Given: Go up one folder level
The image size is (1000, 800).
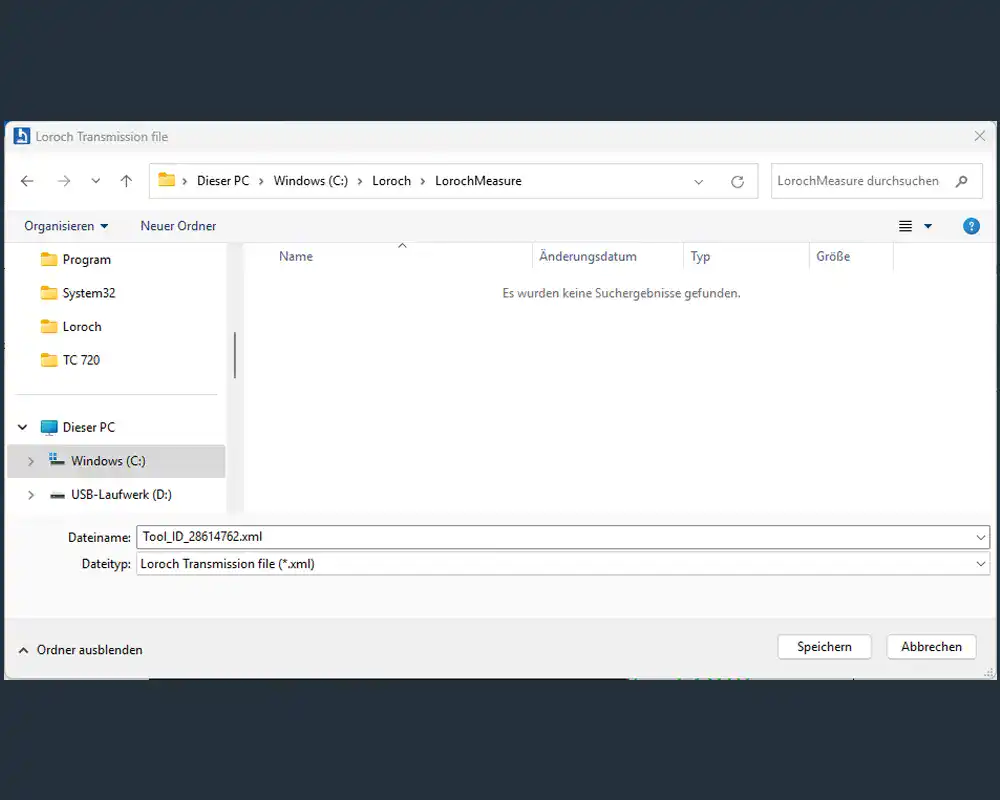Looking at the screenshot, I should point(126,181).
